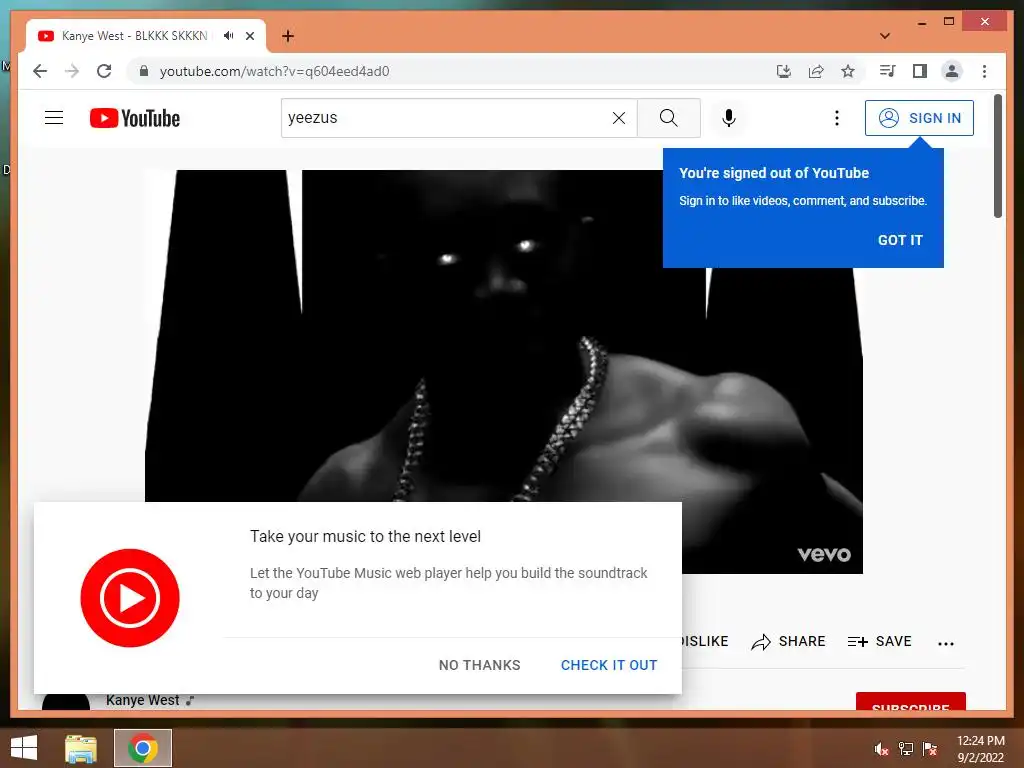Open File Explorer from taskbar
Viewport: 1024px width, 768px height.
[x=81, y=748]
